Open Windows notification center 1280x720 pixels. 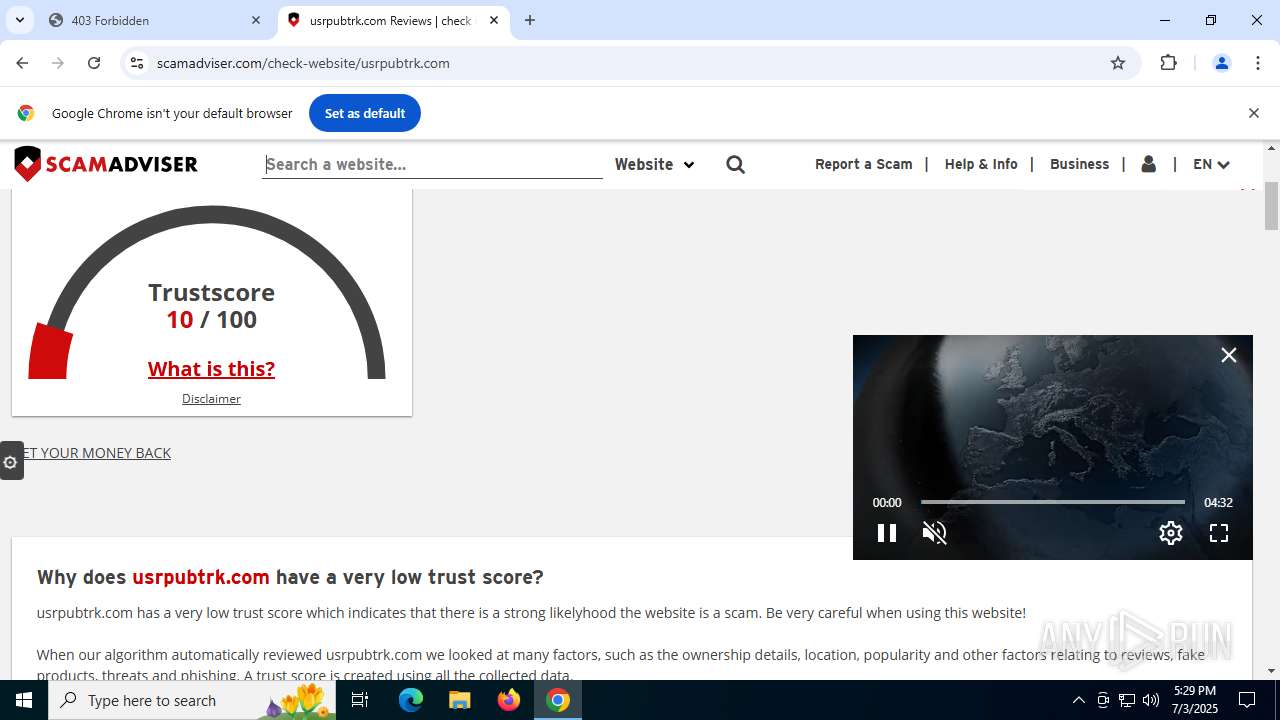point(1247,700)
